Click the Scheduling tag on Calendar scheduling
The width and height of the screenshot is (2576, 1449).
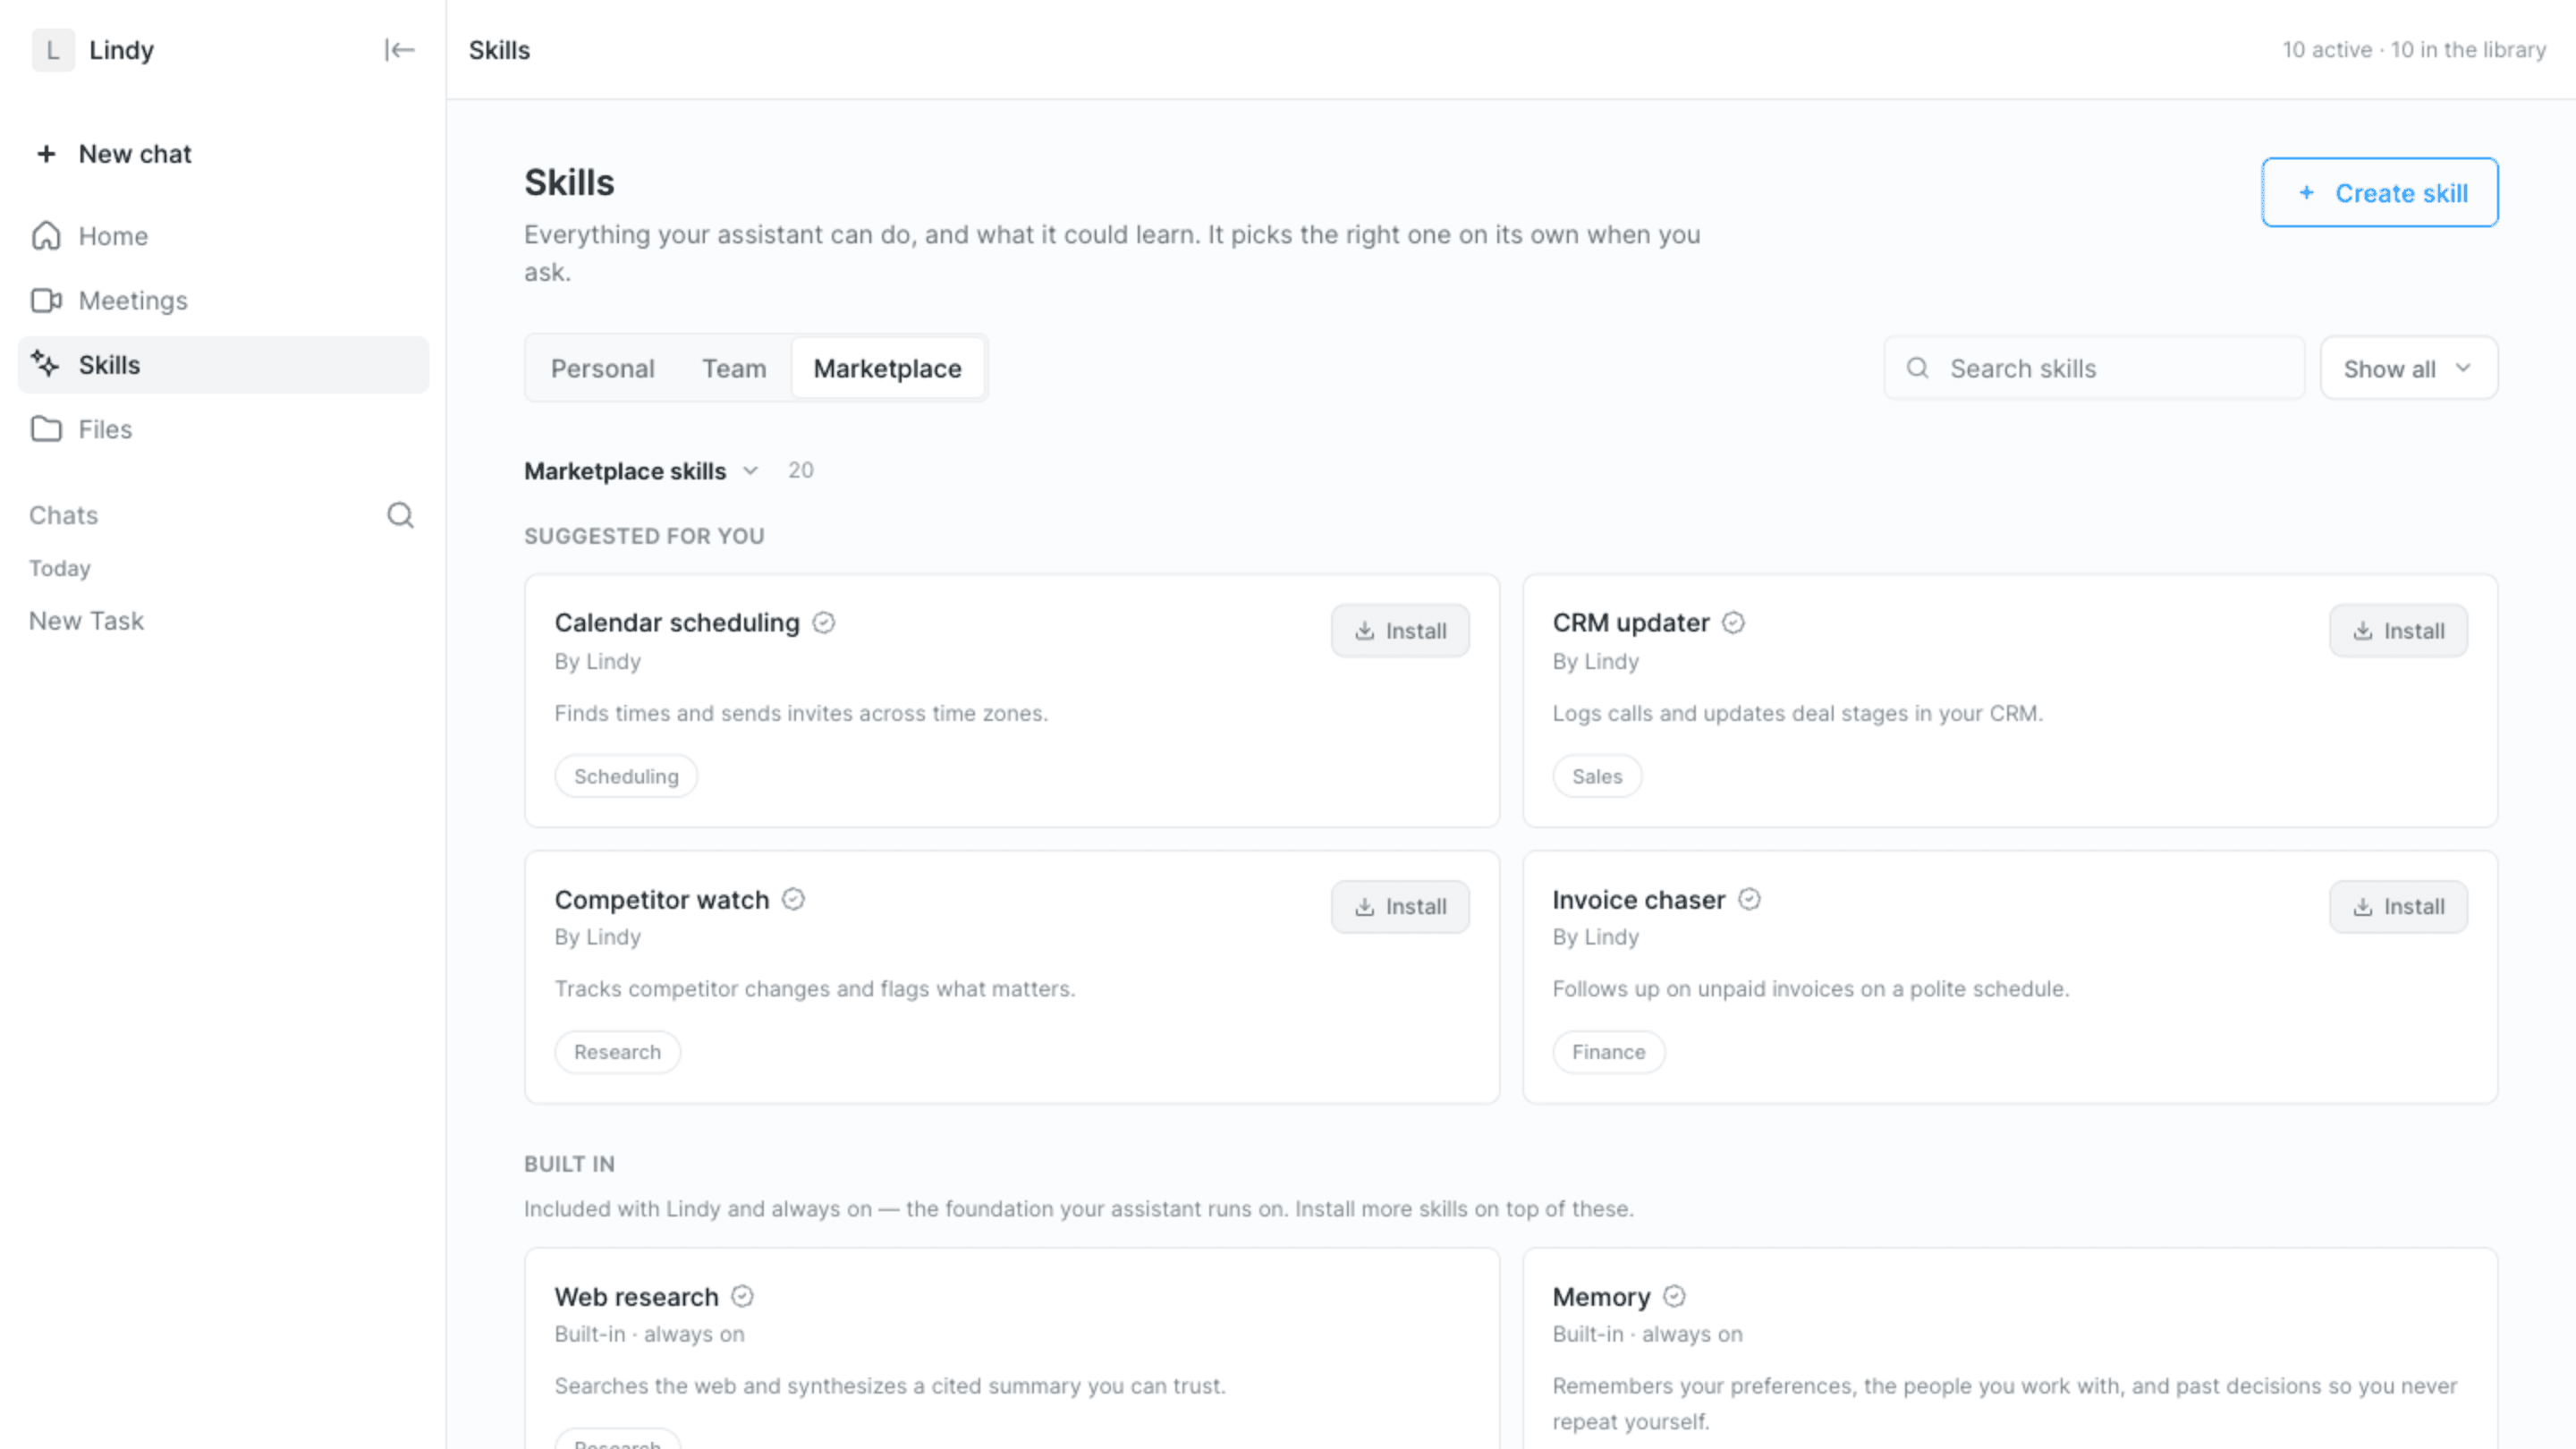pos(626,776)
